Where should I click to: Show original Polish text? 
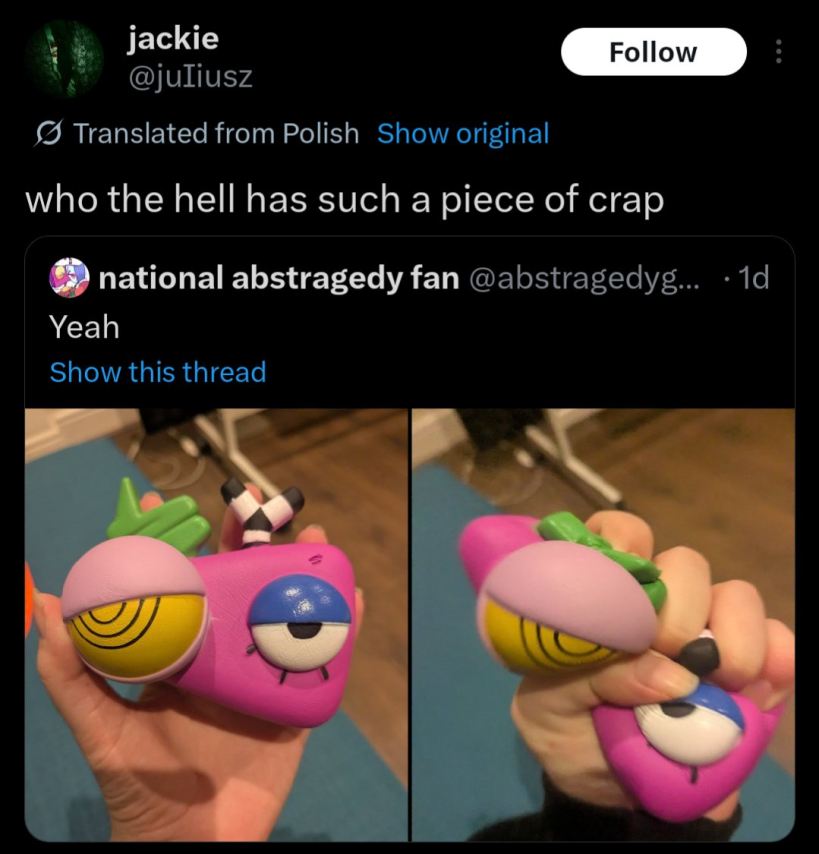tap(463, 133)
